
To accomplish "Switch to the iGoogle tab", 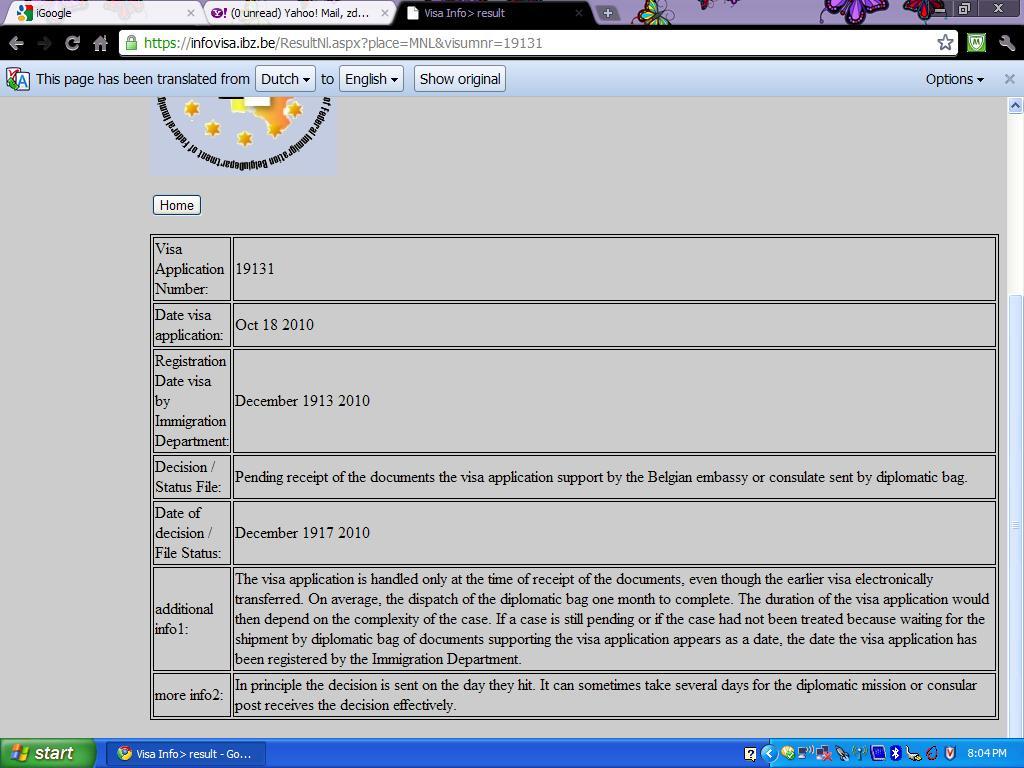I will tap(102, 12).
